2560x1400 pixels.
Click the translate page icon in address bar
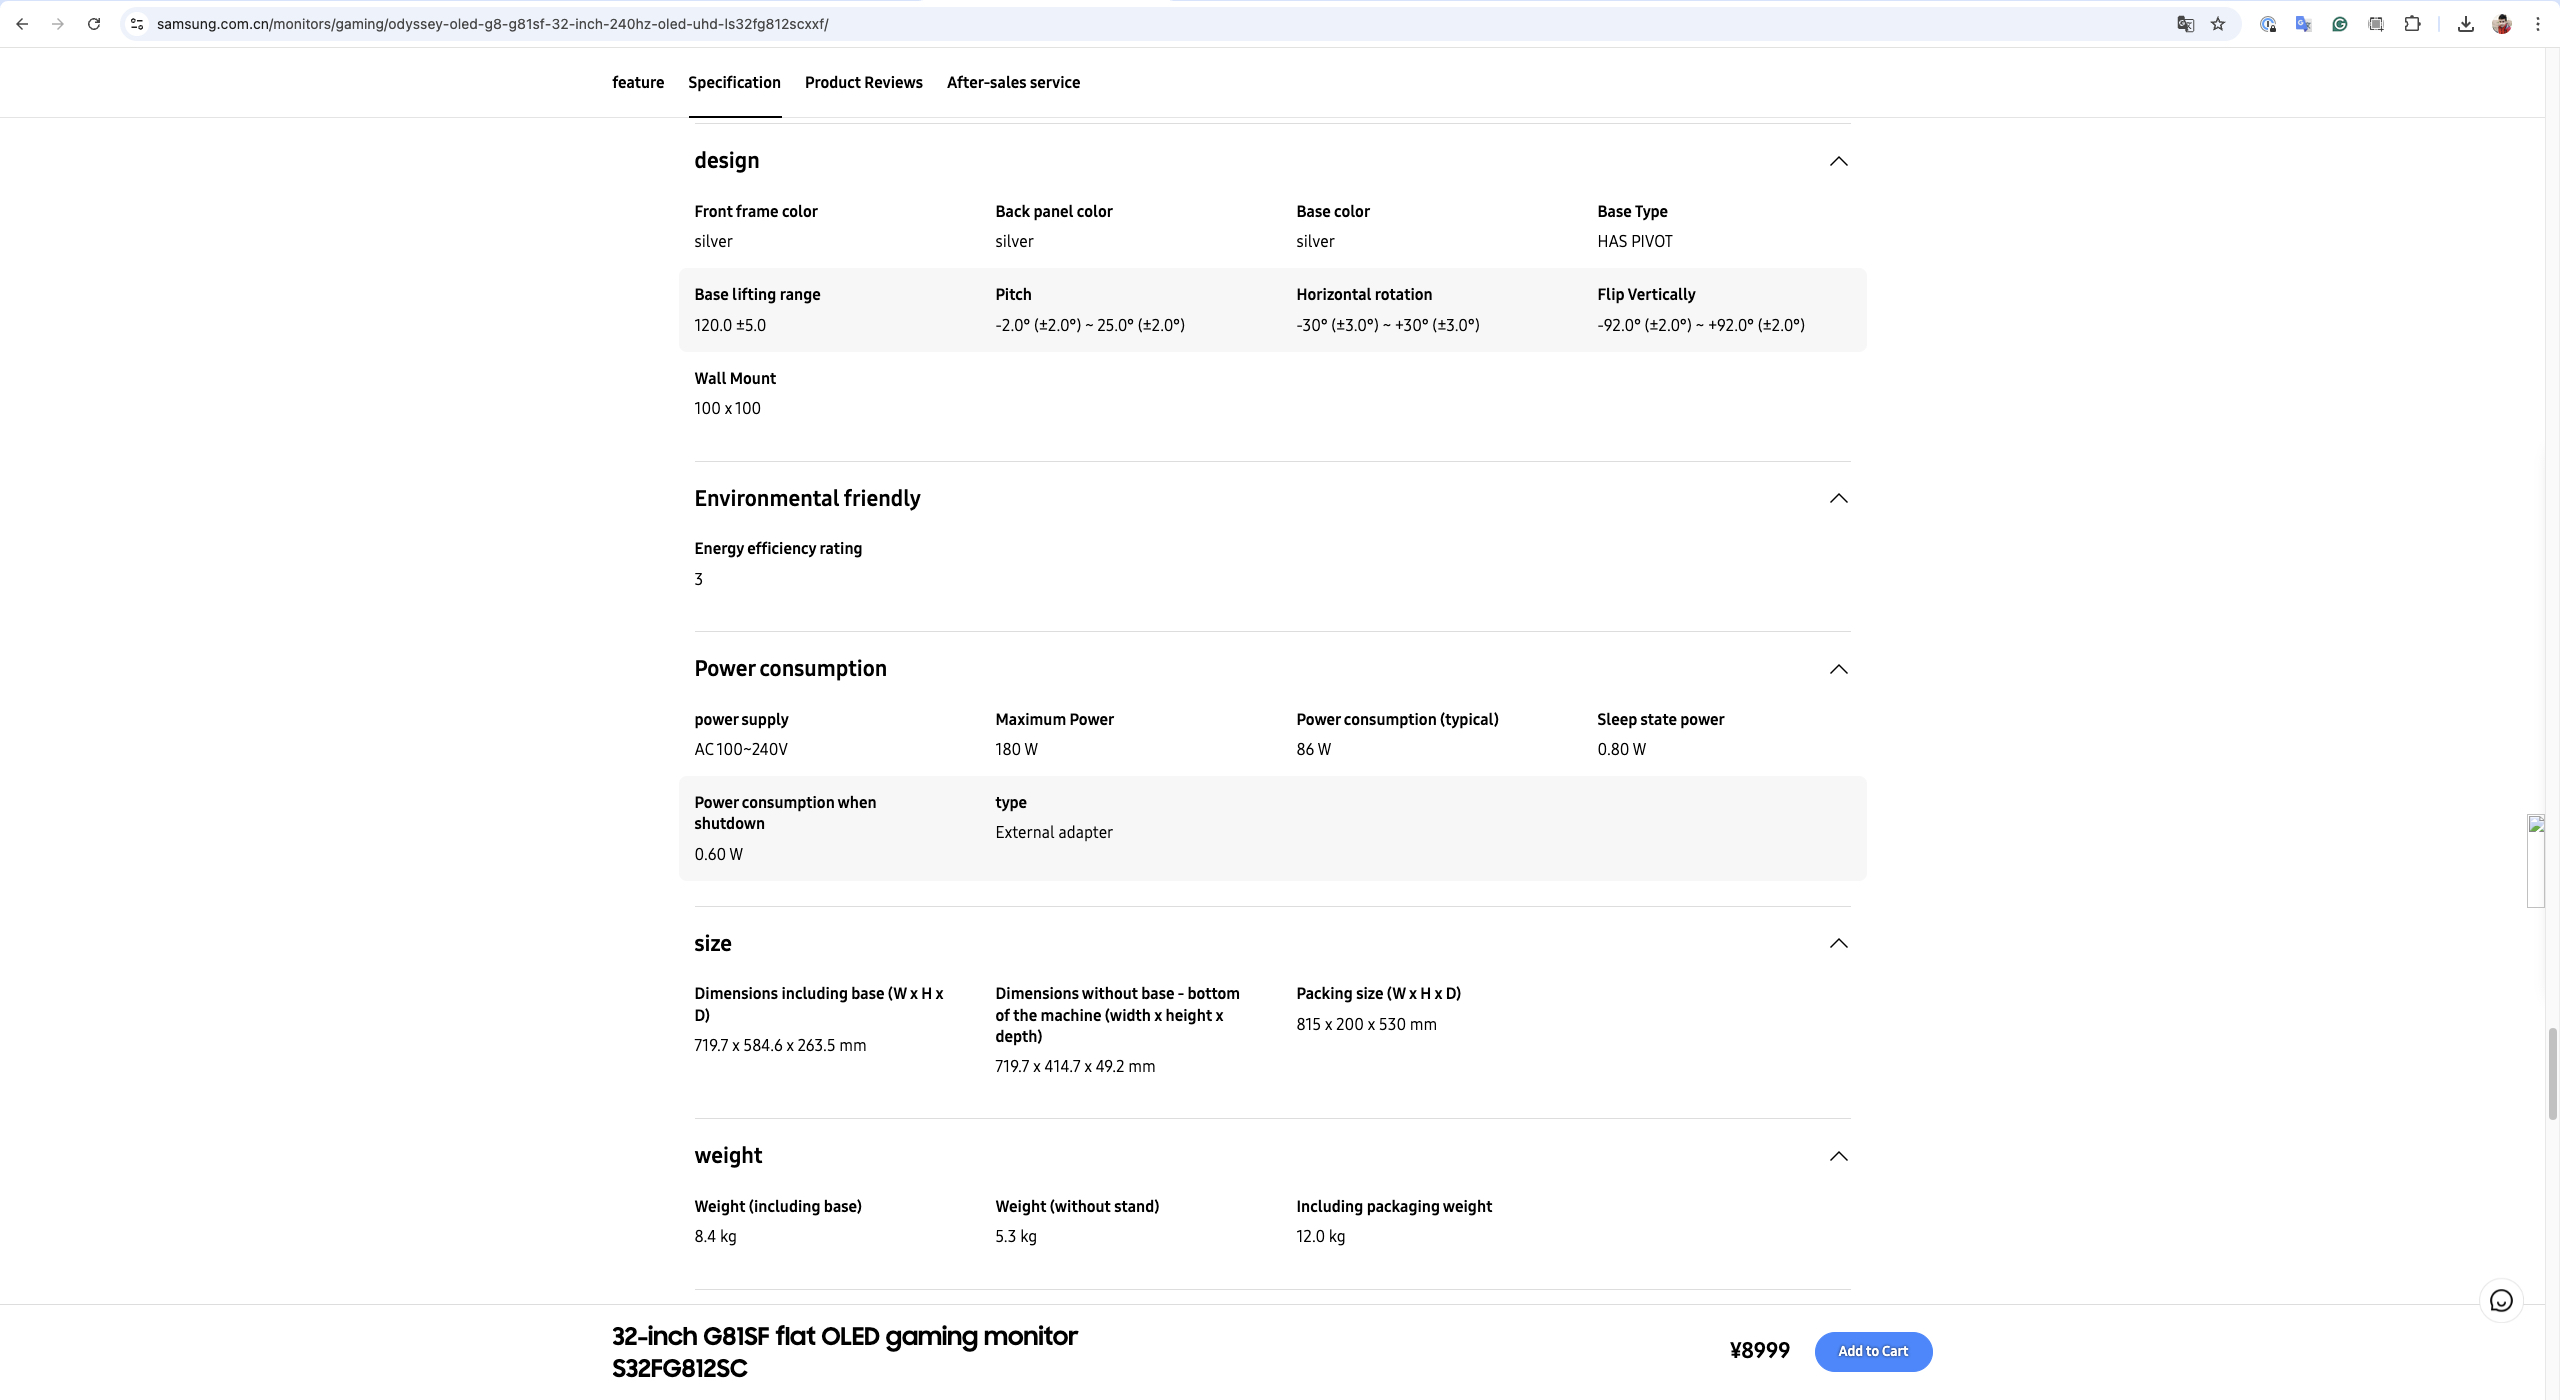(2185, 24)
